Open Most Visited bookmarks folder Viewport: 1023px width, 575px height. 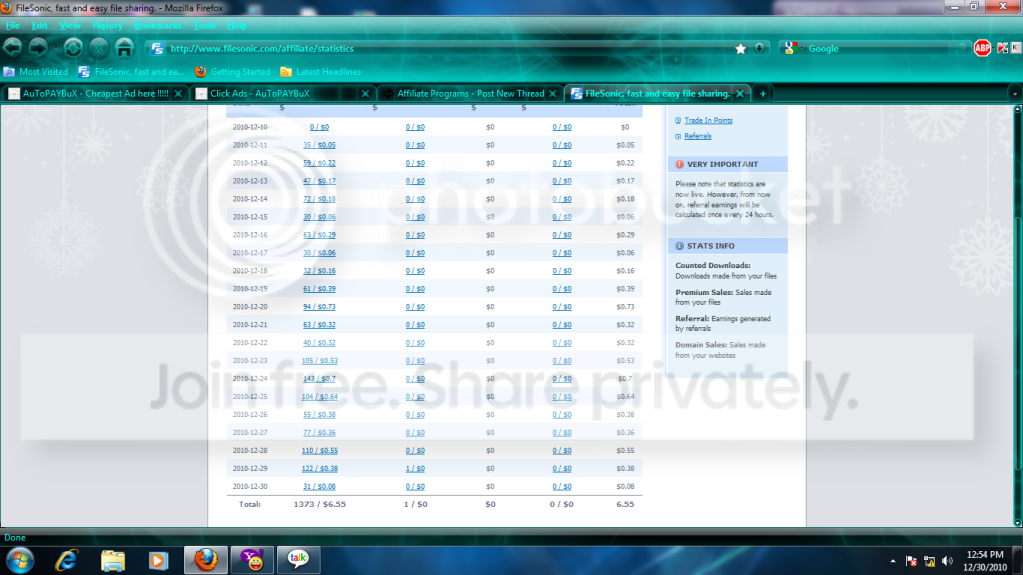(36, 72)
